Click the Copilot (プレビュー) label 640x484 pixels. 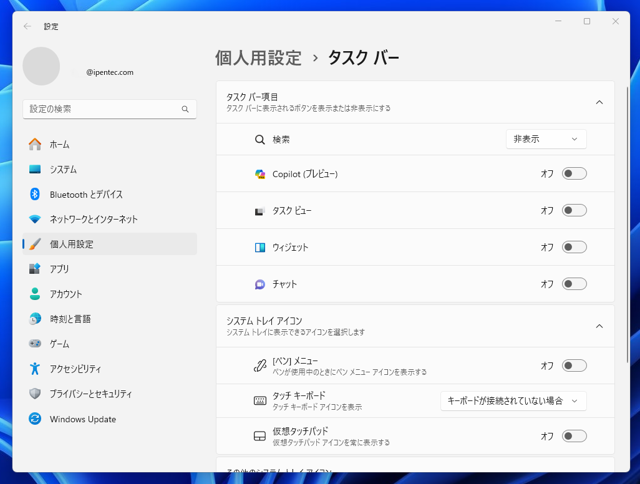(x=305, y=174)
